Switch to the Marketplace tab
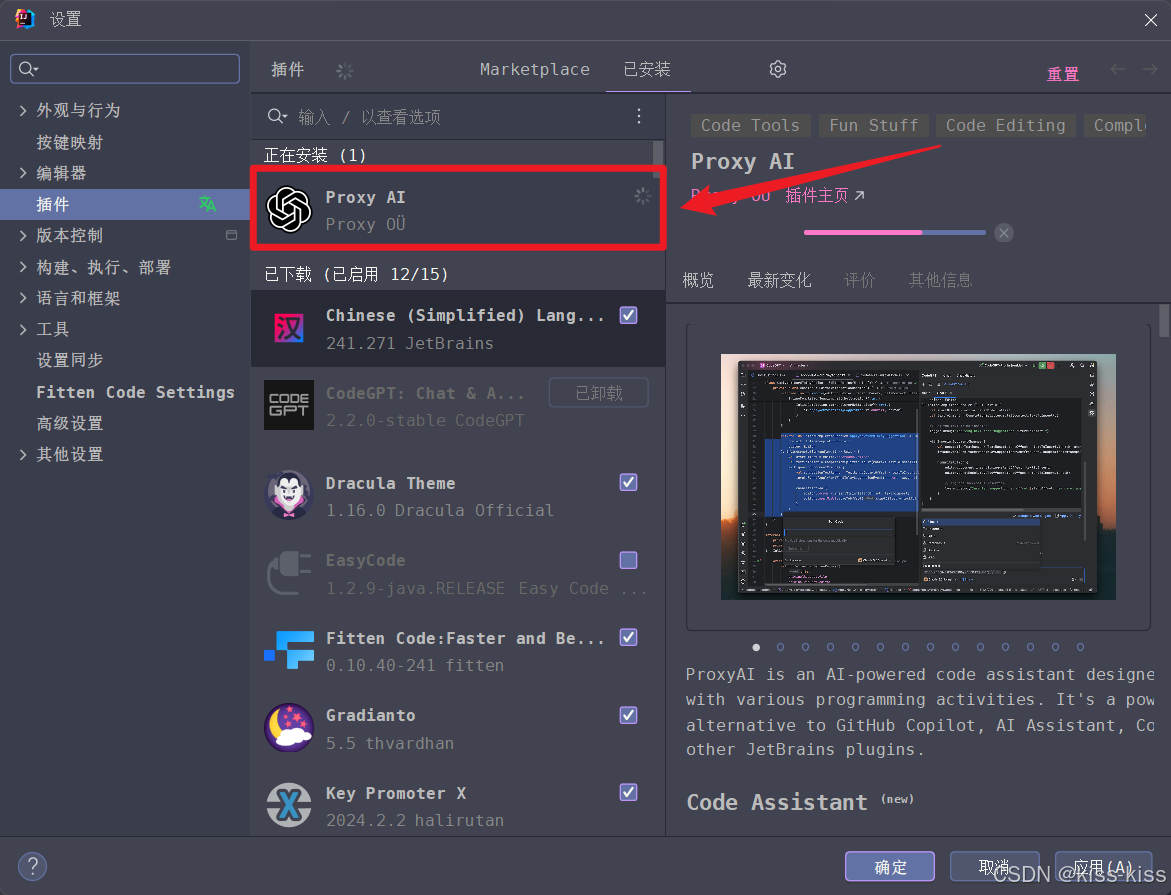The image size is (1171, 895). click(x=535, y=69)
